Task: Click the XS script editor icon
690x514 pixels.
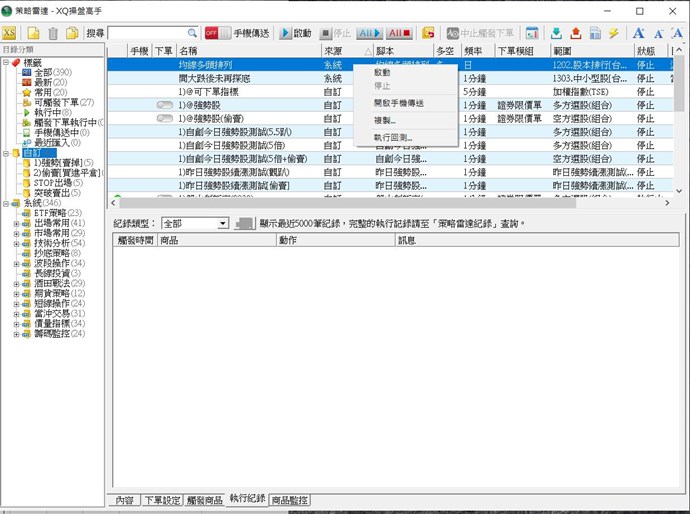Action: coord(9,33)
